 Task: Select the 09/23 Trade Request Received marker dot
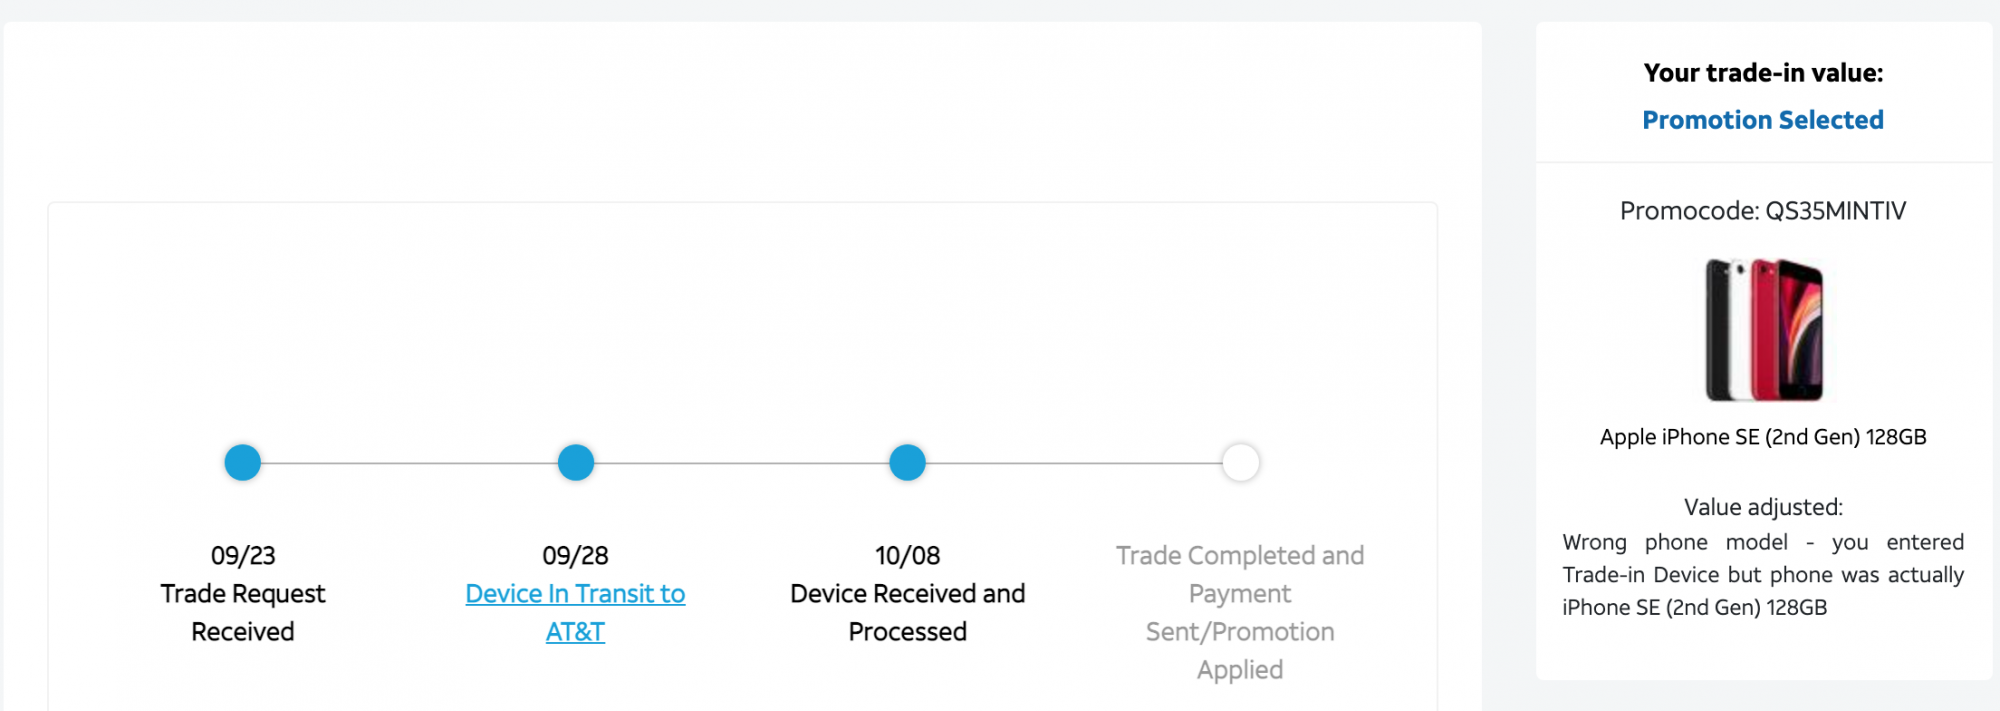pos(242,462)
